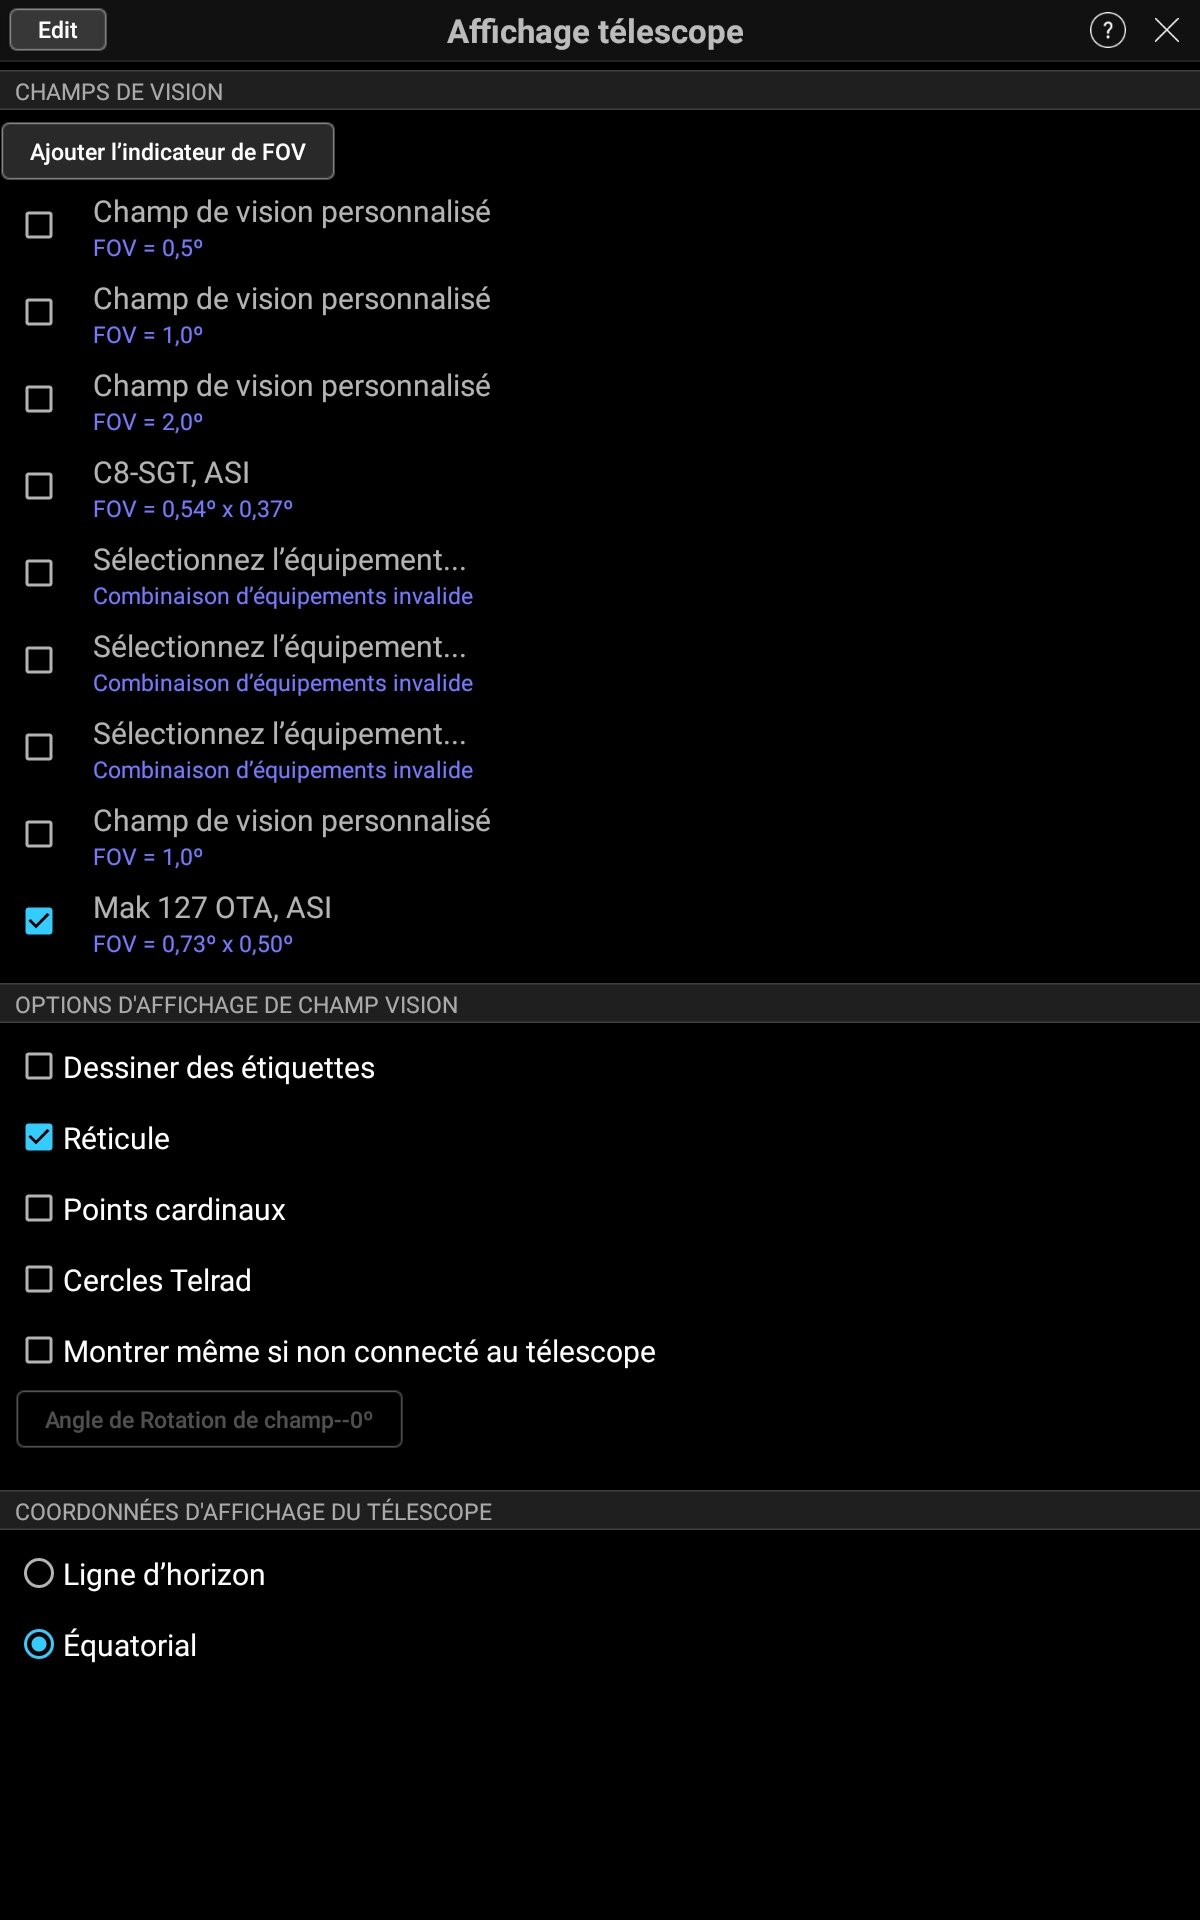This screenshot has height=1920, width=1200.
Task: Open the Mak 127 OTA, ASI entry
Action: coord(212,923)
